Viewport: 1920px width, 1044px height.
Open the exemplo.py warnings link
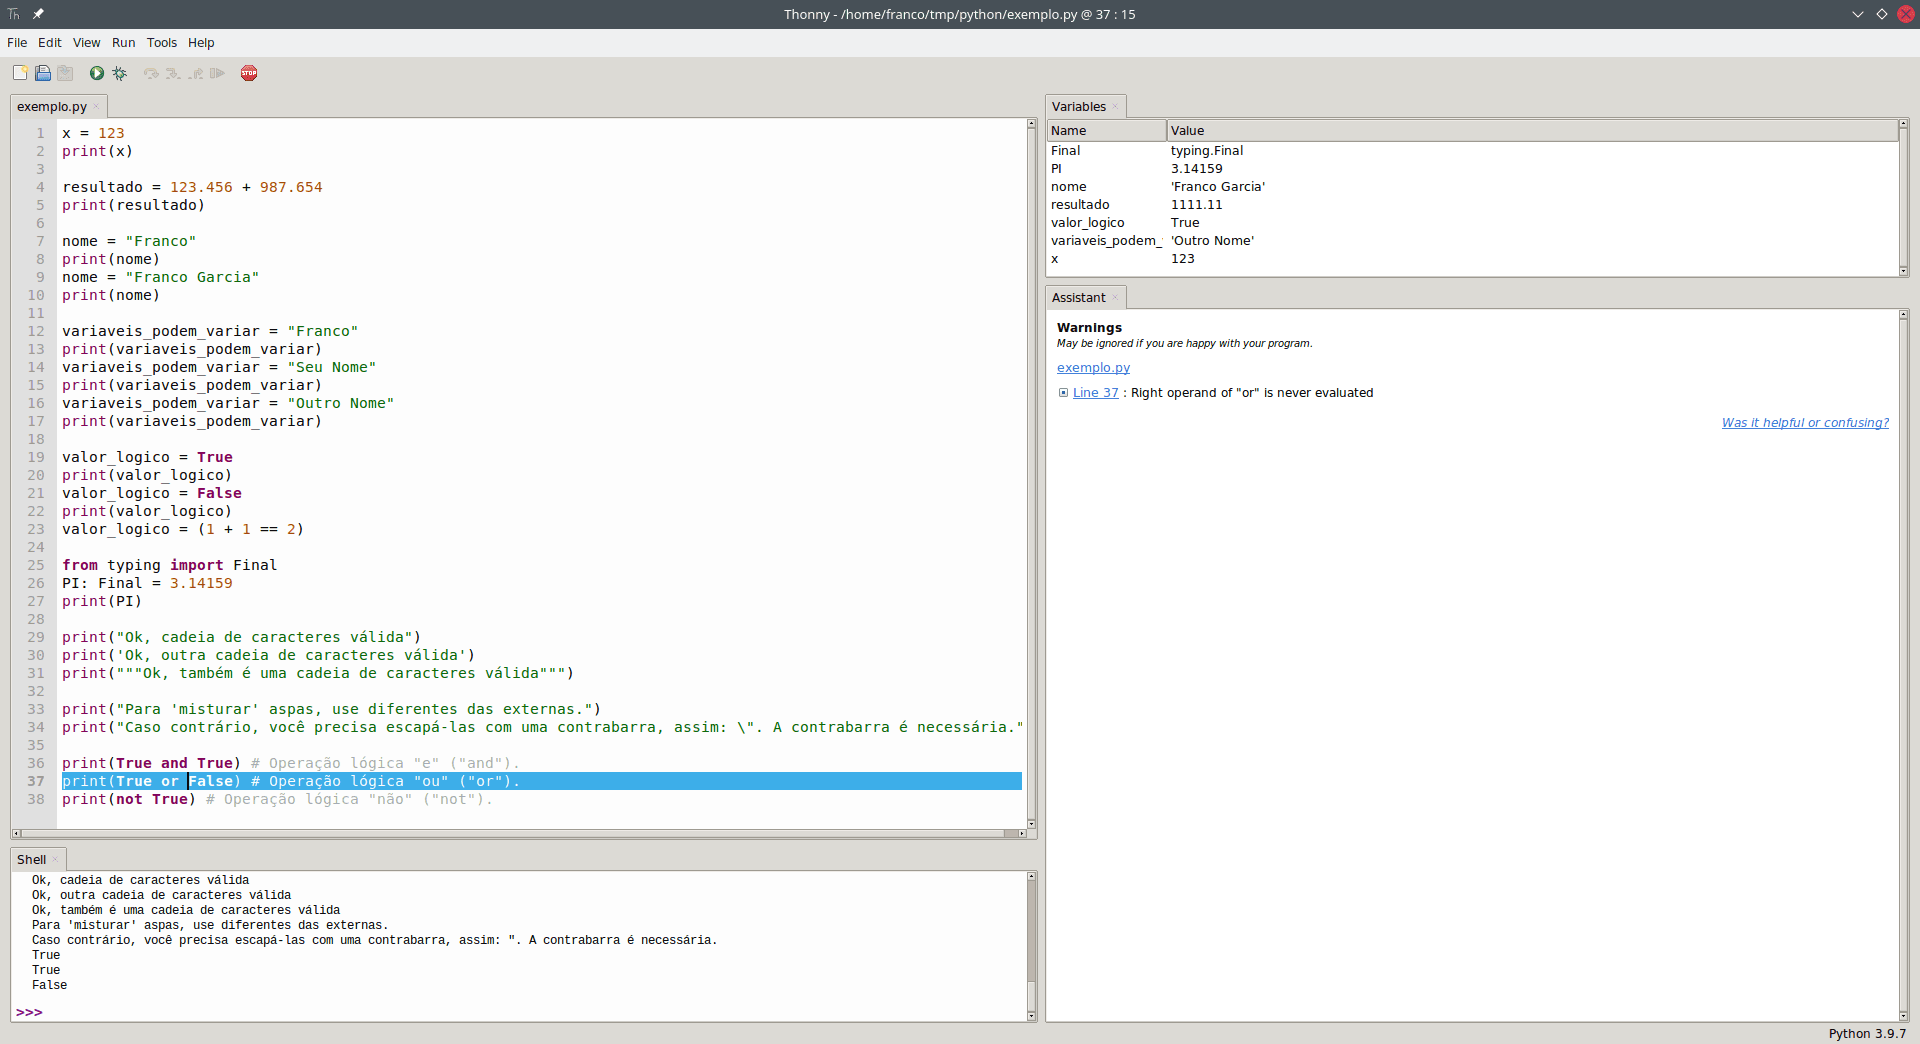[x=1093, y=367]
